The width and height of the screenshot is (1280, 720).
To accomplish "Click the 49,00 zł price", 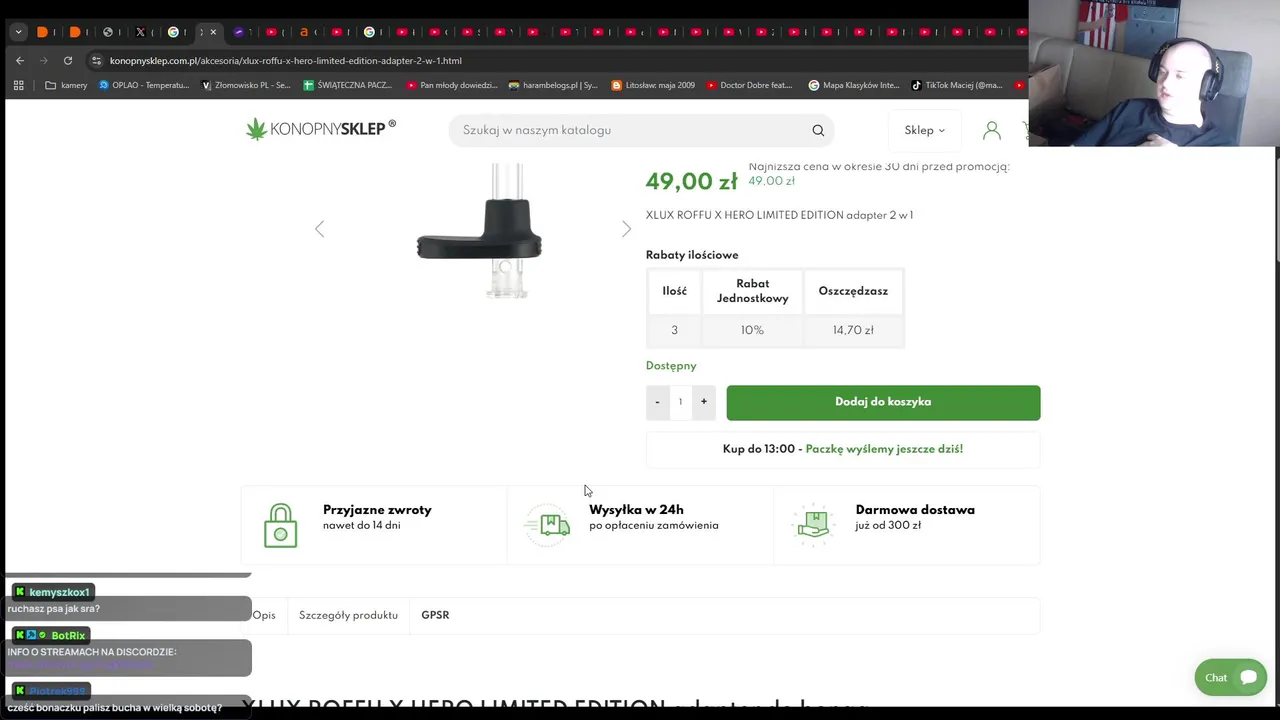I will (691, 181).
